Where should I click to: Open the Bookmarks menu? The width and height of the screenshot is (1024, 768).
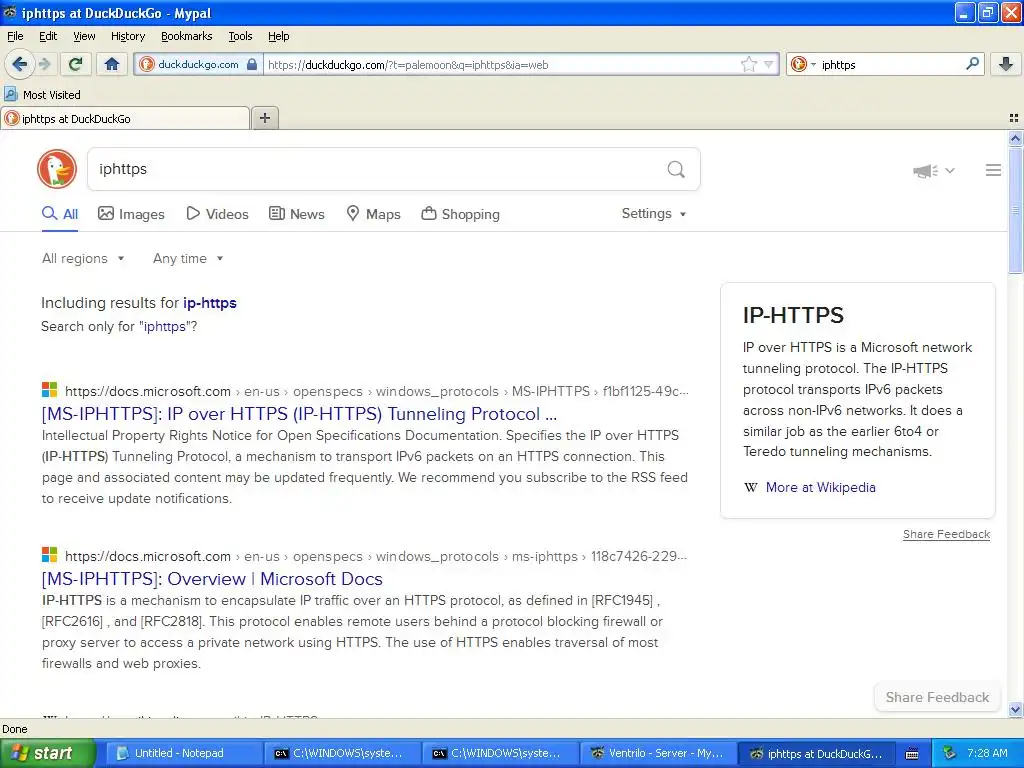click(187, 36)
